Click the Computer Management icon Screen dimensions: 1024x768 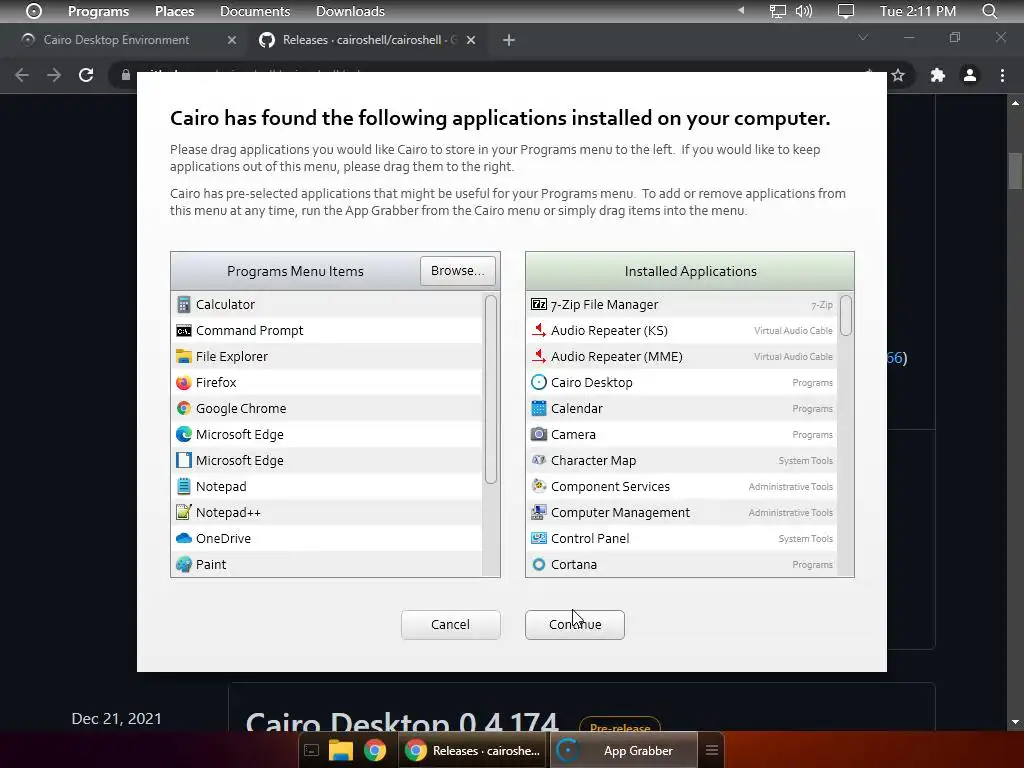coord(539,513)
